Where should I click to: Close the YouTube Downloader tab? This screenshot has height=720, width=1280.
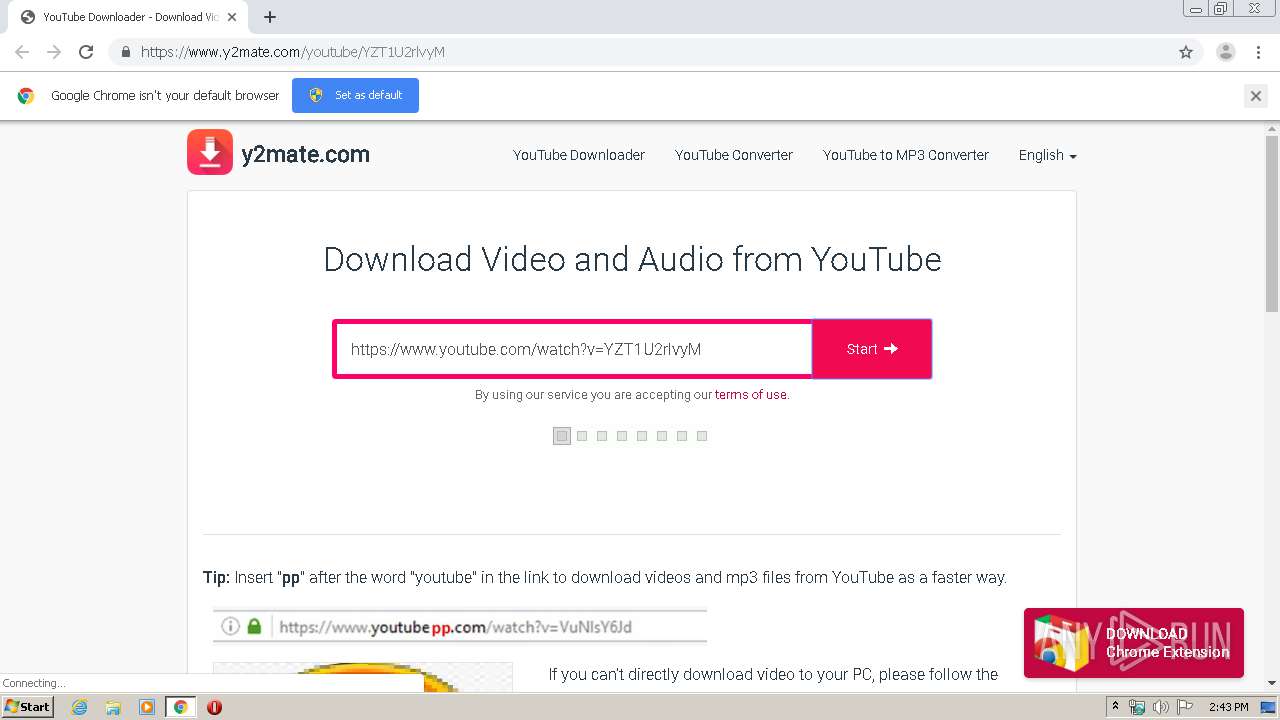click(233, 17)
